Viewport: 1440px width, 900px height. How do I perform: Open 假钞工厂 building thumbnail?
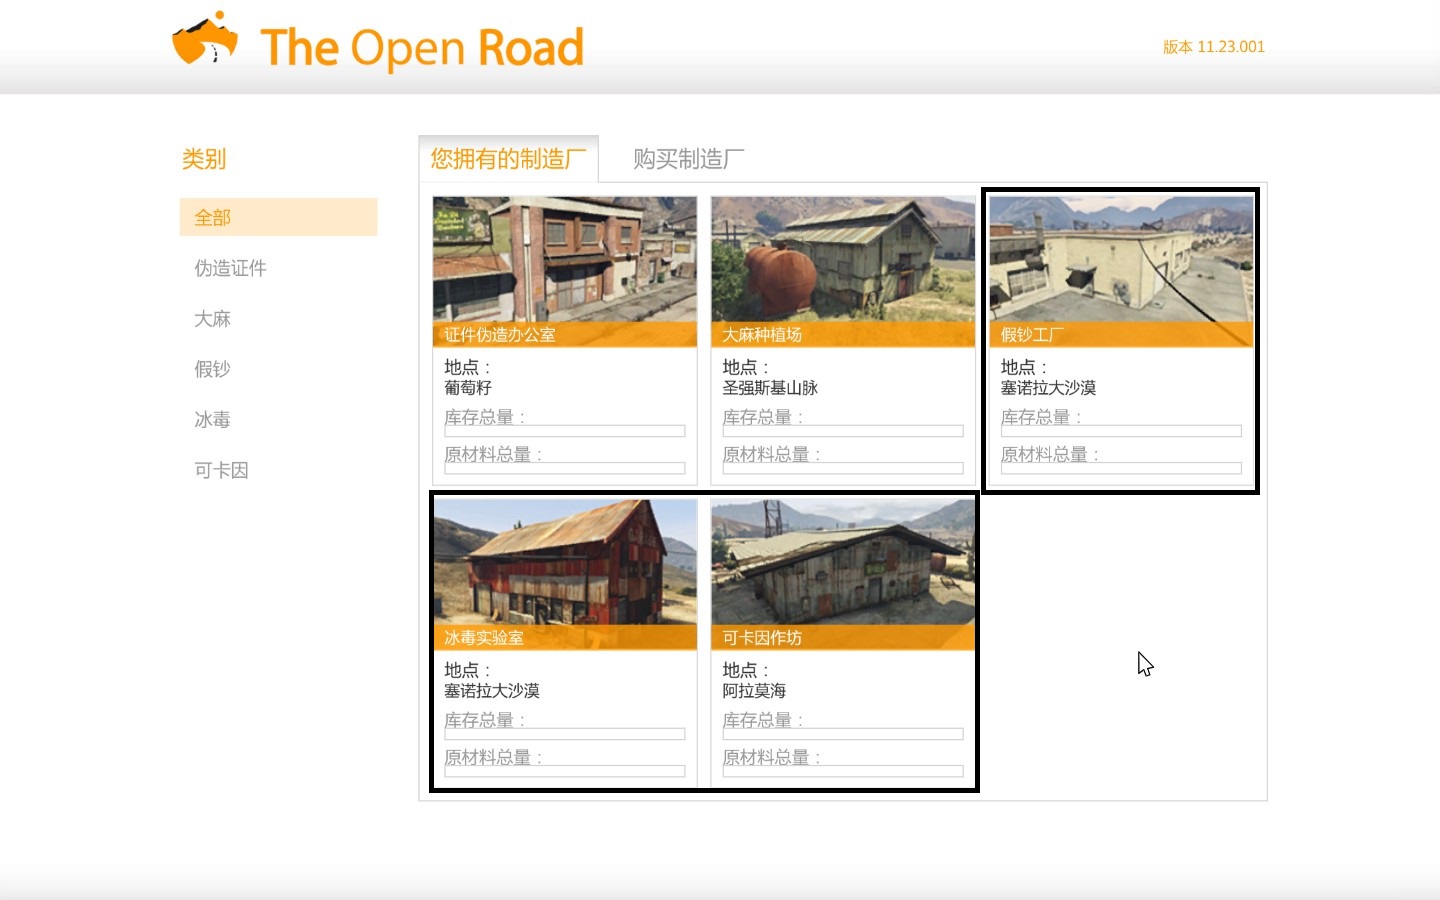[x=1121, y=260]
